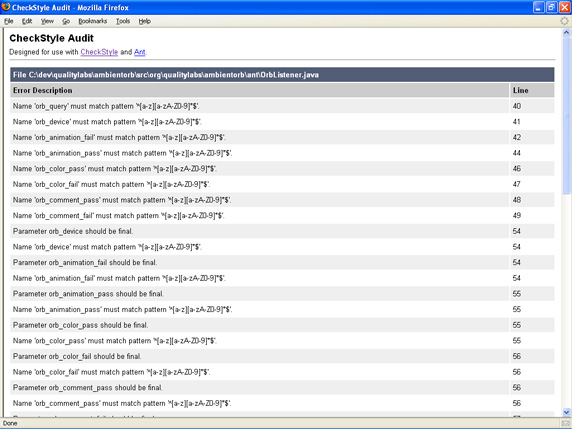Restore down the Firefox window
Screen dimensions: 572x429
coord(551,7)
